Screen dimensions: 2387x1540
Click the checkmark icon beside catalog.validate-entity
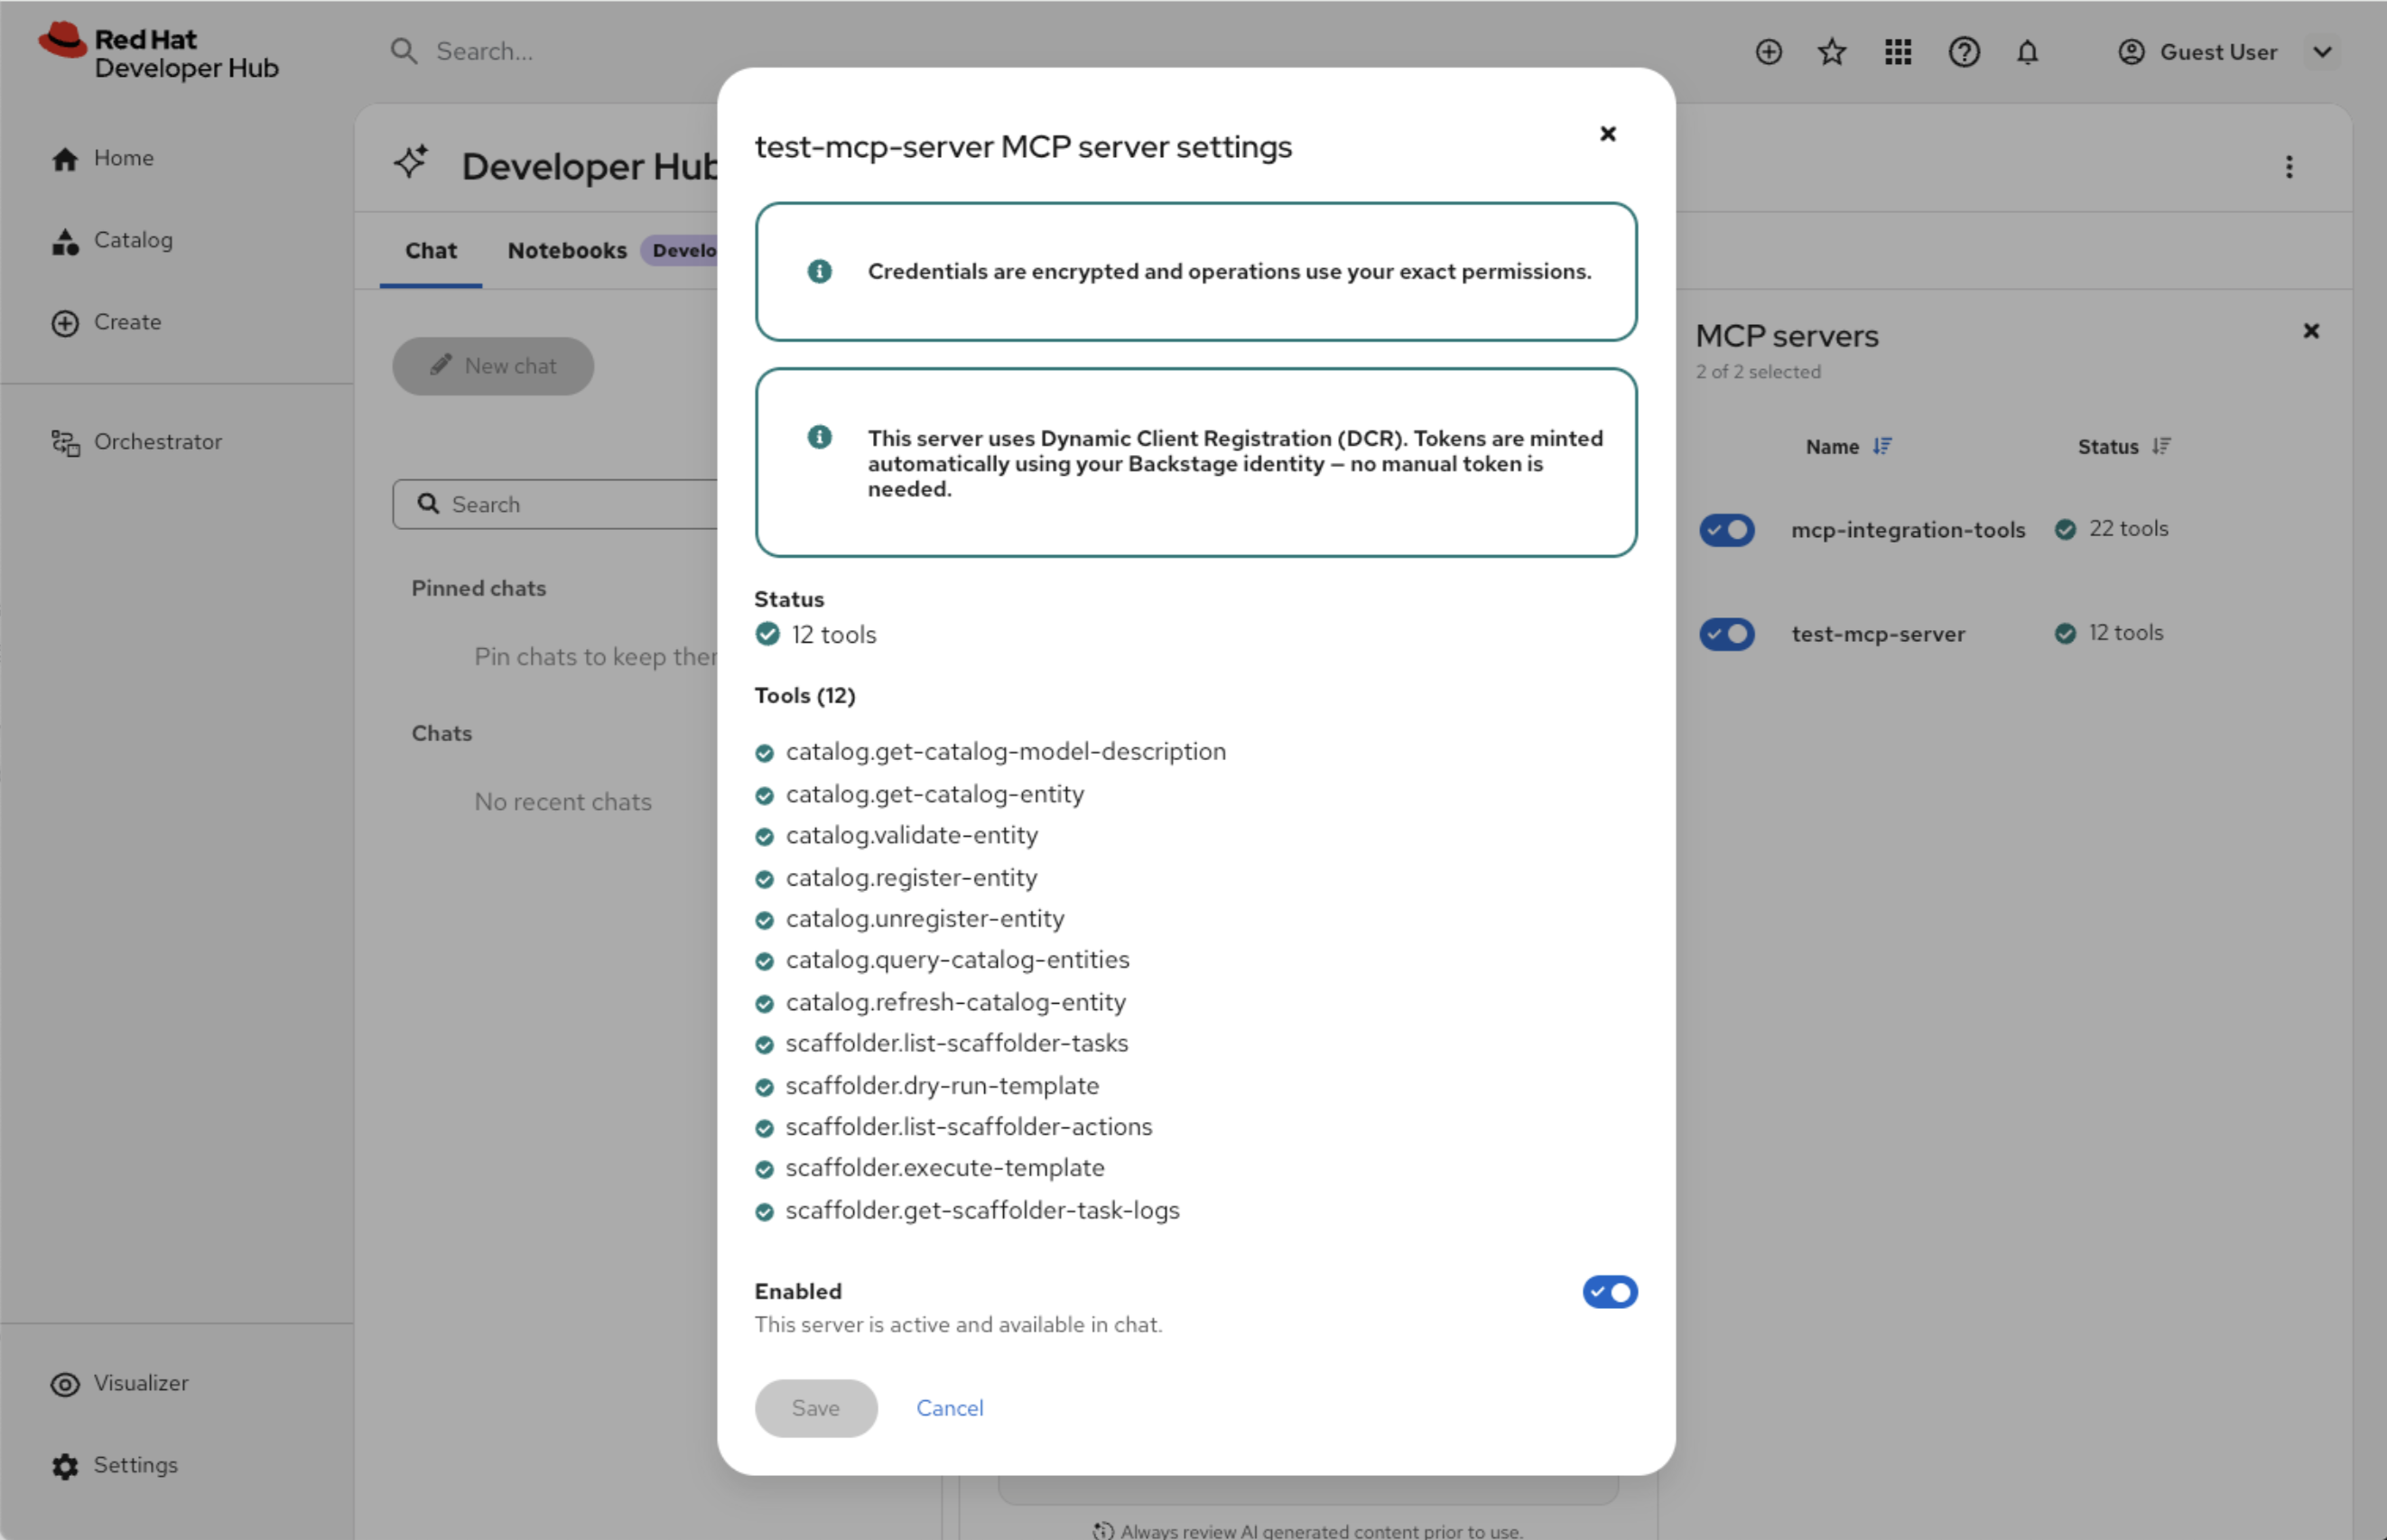tap(764, 837)
